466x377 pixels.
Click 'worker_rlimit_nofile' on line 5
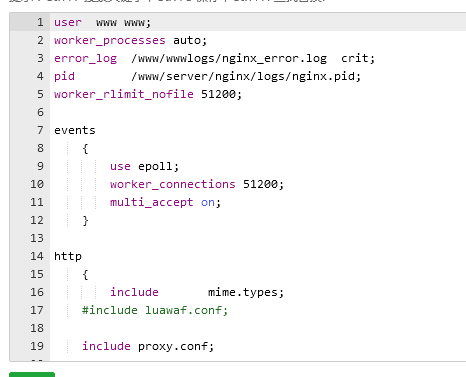(x=124, y=94)
